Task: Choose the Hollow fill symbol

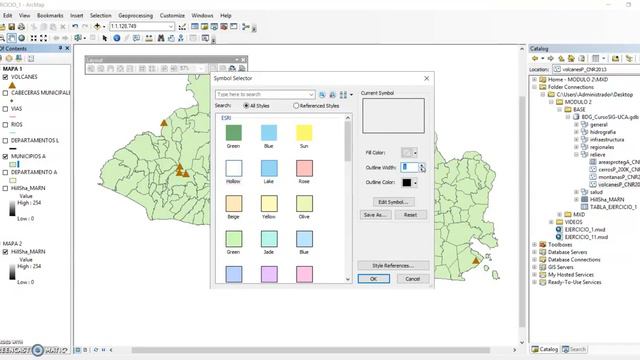Action: (x=233, y=168)
